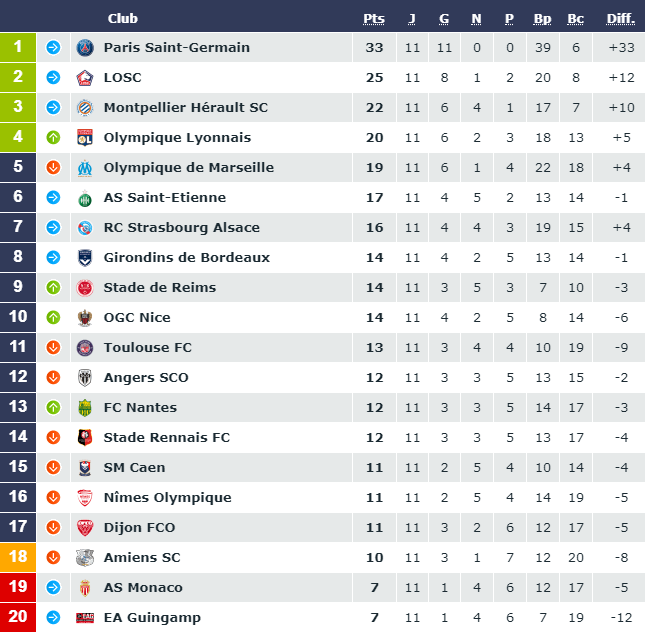
Task: Select the Dijon FCO table row name
Action: pos(139,528)
